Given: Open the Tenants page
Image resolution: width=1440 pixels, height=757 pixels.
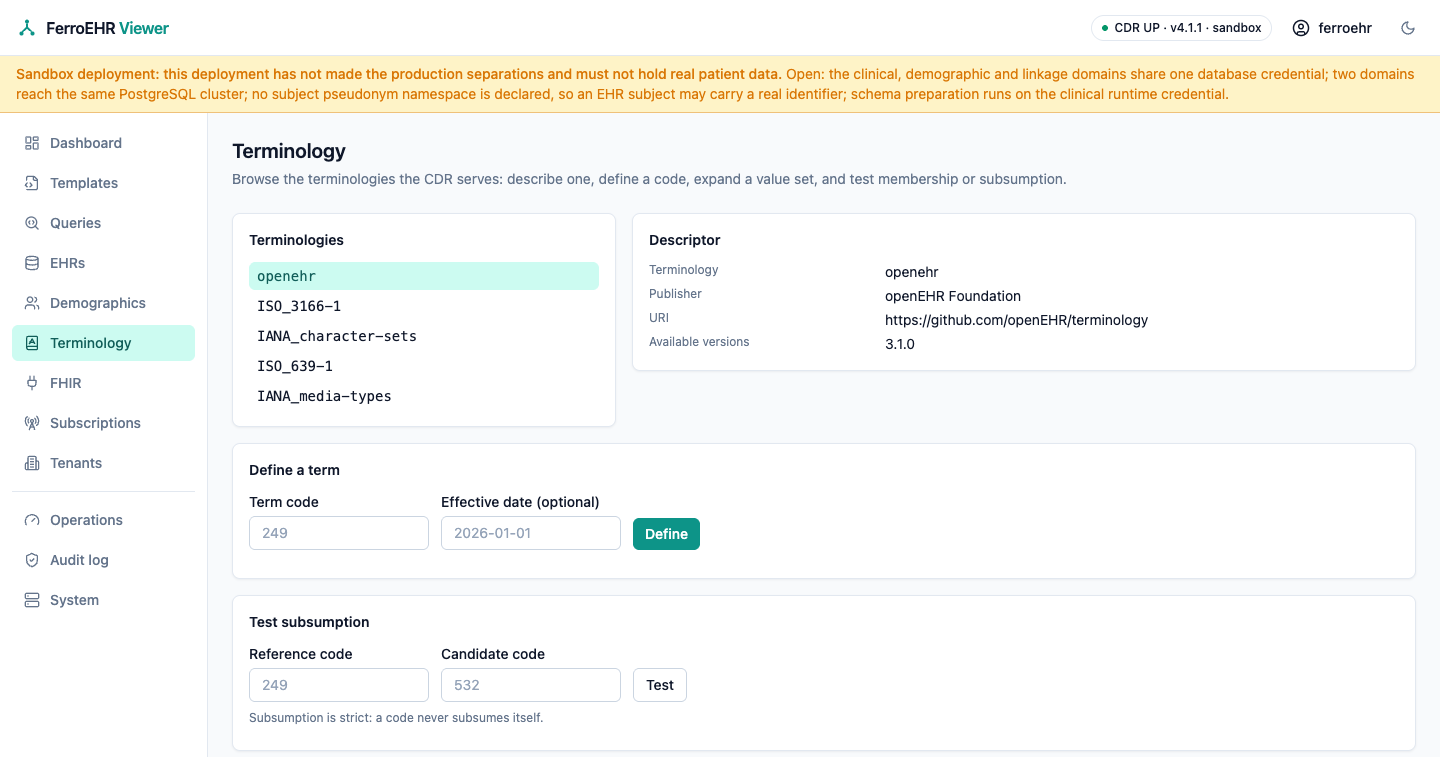Looking at the screenshot, I should 103,463.
